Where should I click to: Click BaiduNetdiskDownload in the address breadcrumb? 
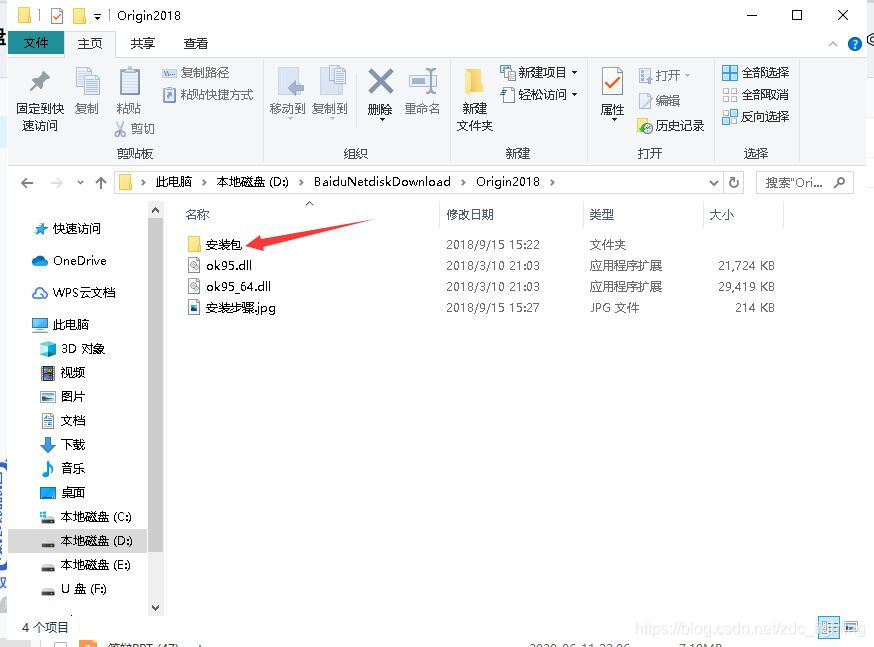point(382,182)
